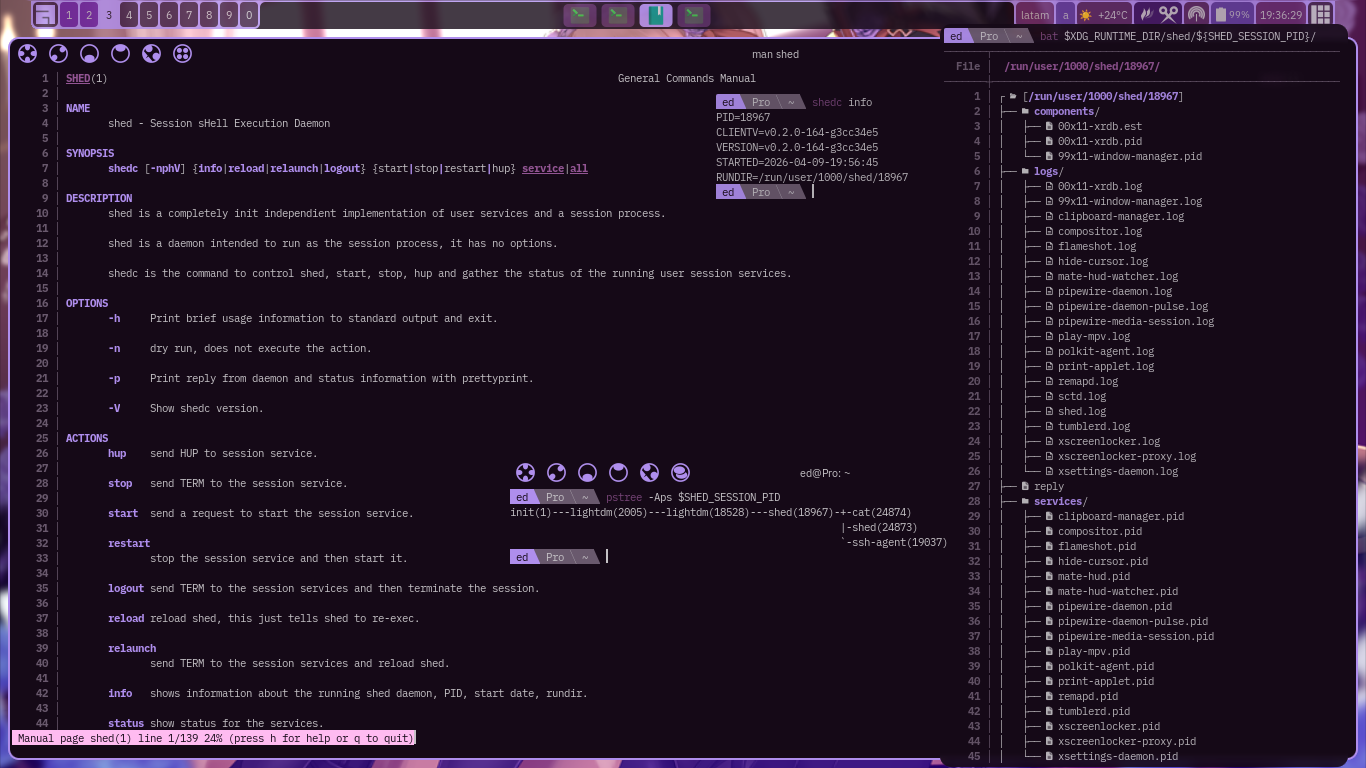Select the current workspace 3

(x=109, y=15)
